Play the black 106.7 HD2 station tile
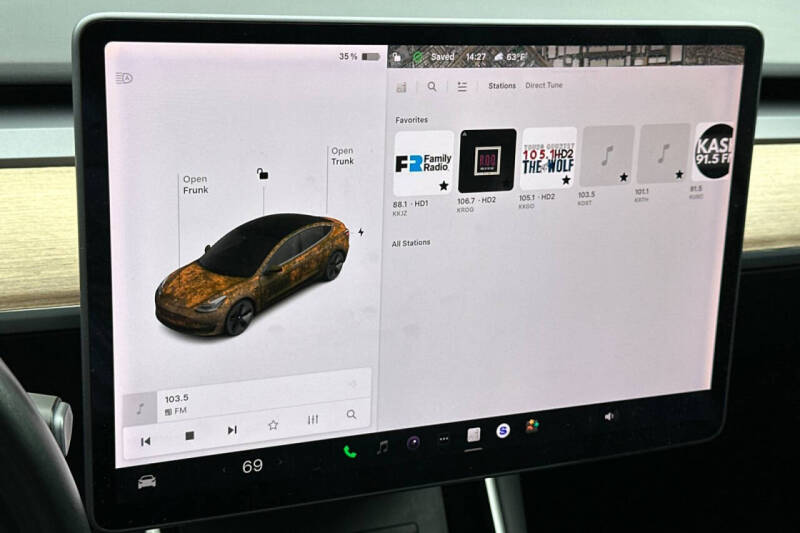The height and width of the screenshot is (533, 800). (x=487, y=160)
